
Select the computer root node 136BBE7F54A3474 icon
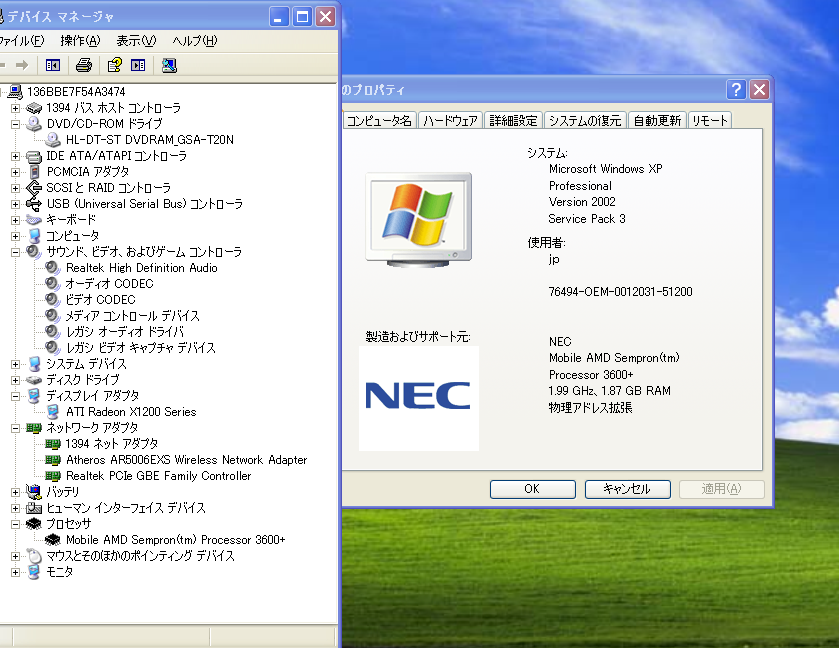click(15, 92)
